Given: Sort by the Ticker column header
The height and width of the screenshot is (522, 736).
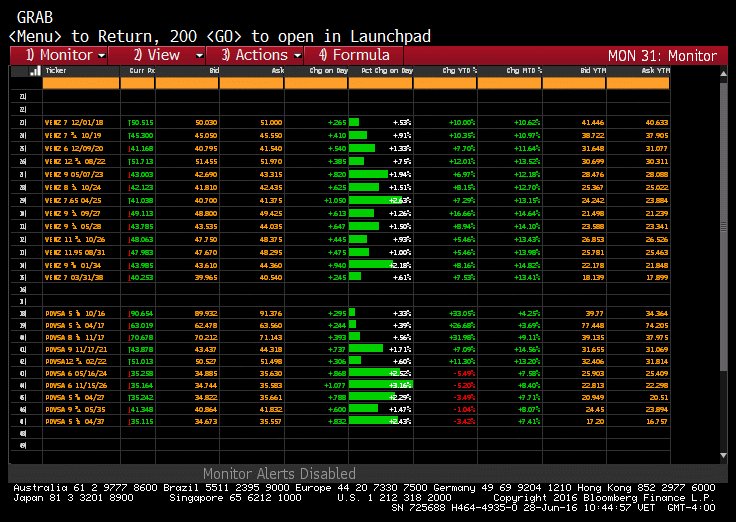Looking at the screenshot, I should tap(56, 70).
